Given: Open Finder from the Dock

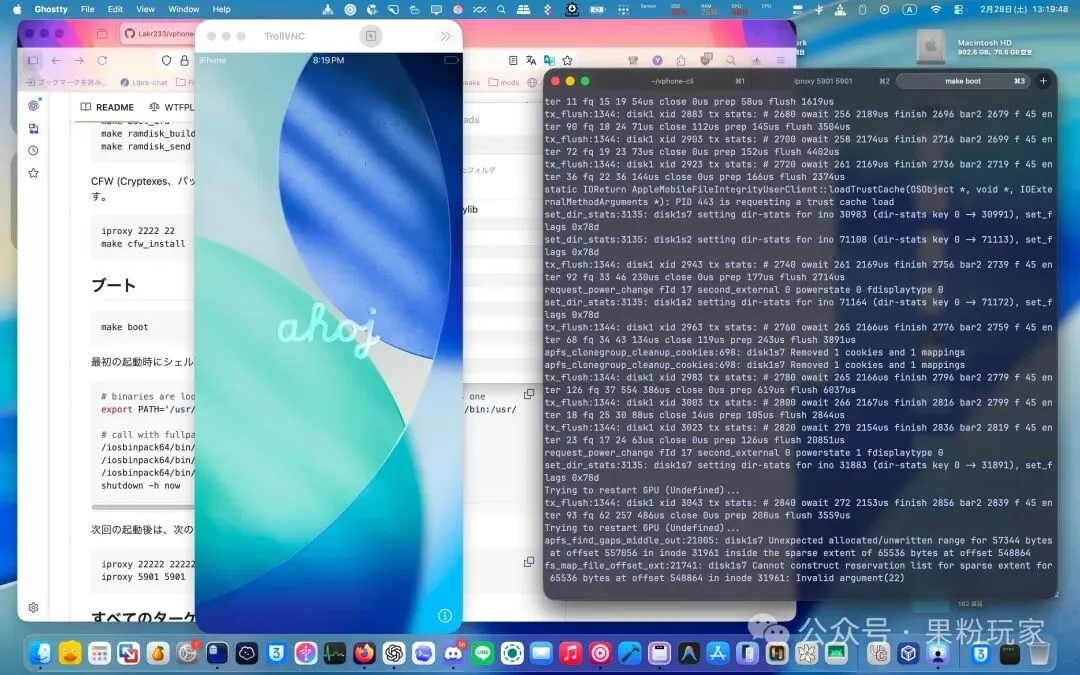Looking at the screenshot, I should click(41, 652).
